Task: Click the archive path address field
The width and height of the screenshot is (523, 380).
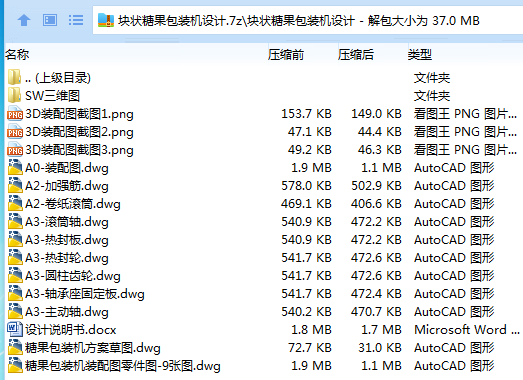Action: click(308, 20)
